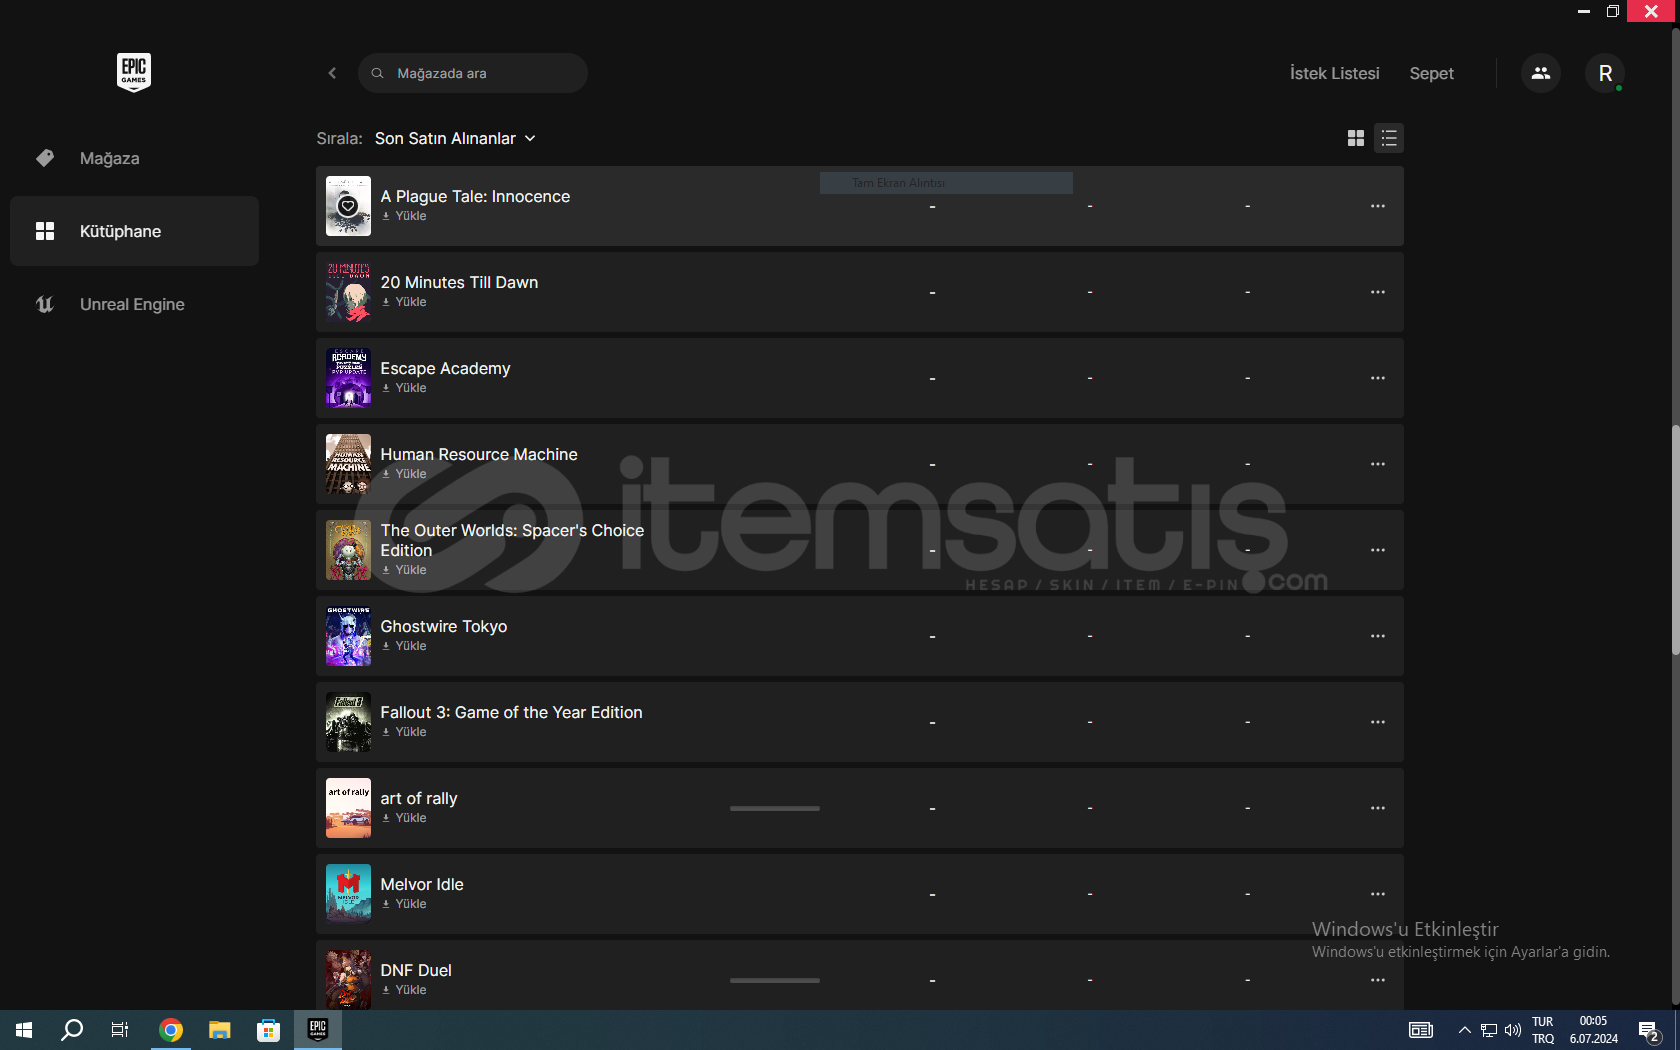Click Escape Academy cover thumbnail
The width and height of the screenshot is (1680, 1050).
coord(348,378)
